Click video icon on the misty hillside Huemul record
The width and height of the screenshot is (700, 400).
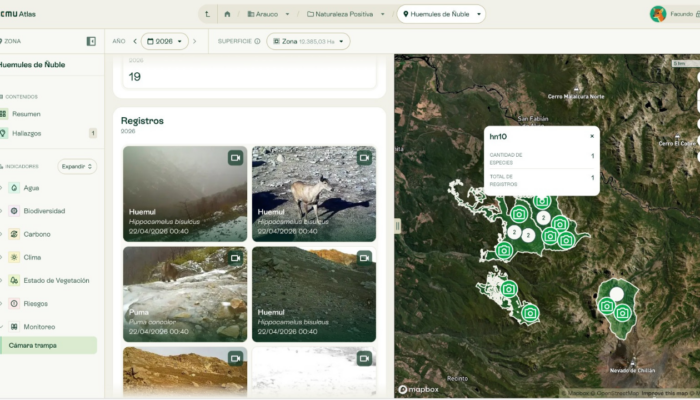tap(235, 158)
